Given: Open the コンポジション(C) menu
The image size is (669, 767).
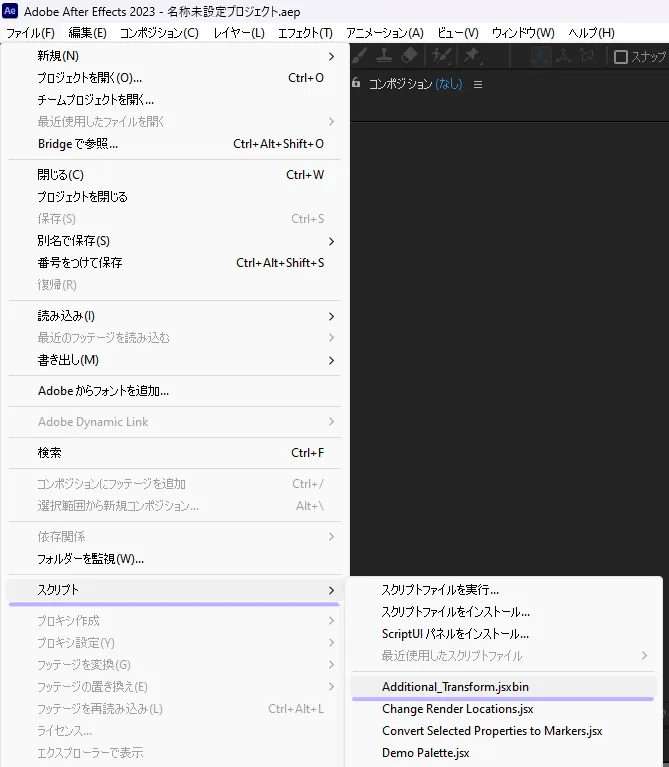Looking at the screenshot, I should pos(159,33).
